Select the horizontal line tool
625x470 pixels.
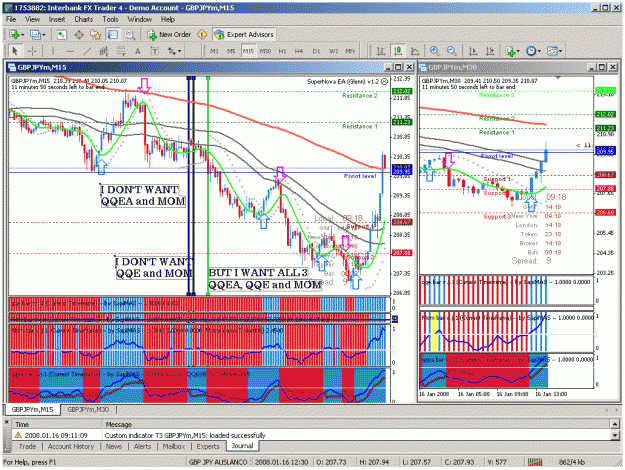click(x=70, y=51)
